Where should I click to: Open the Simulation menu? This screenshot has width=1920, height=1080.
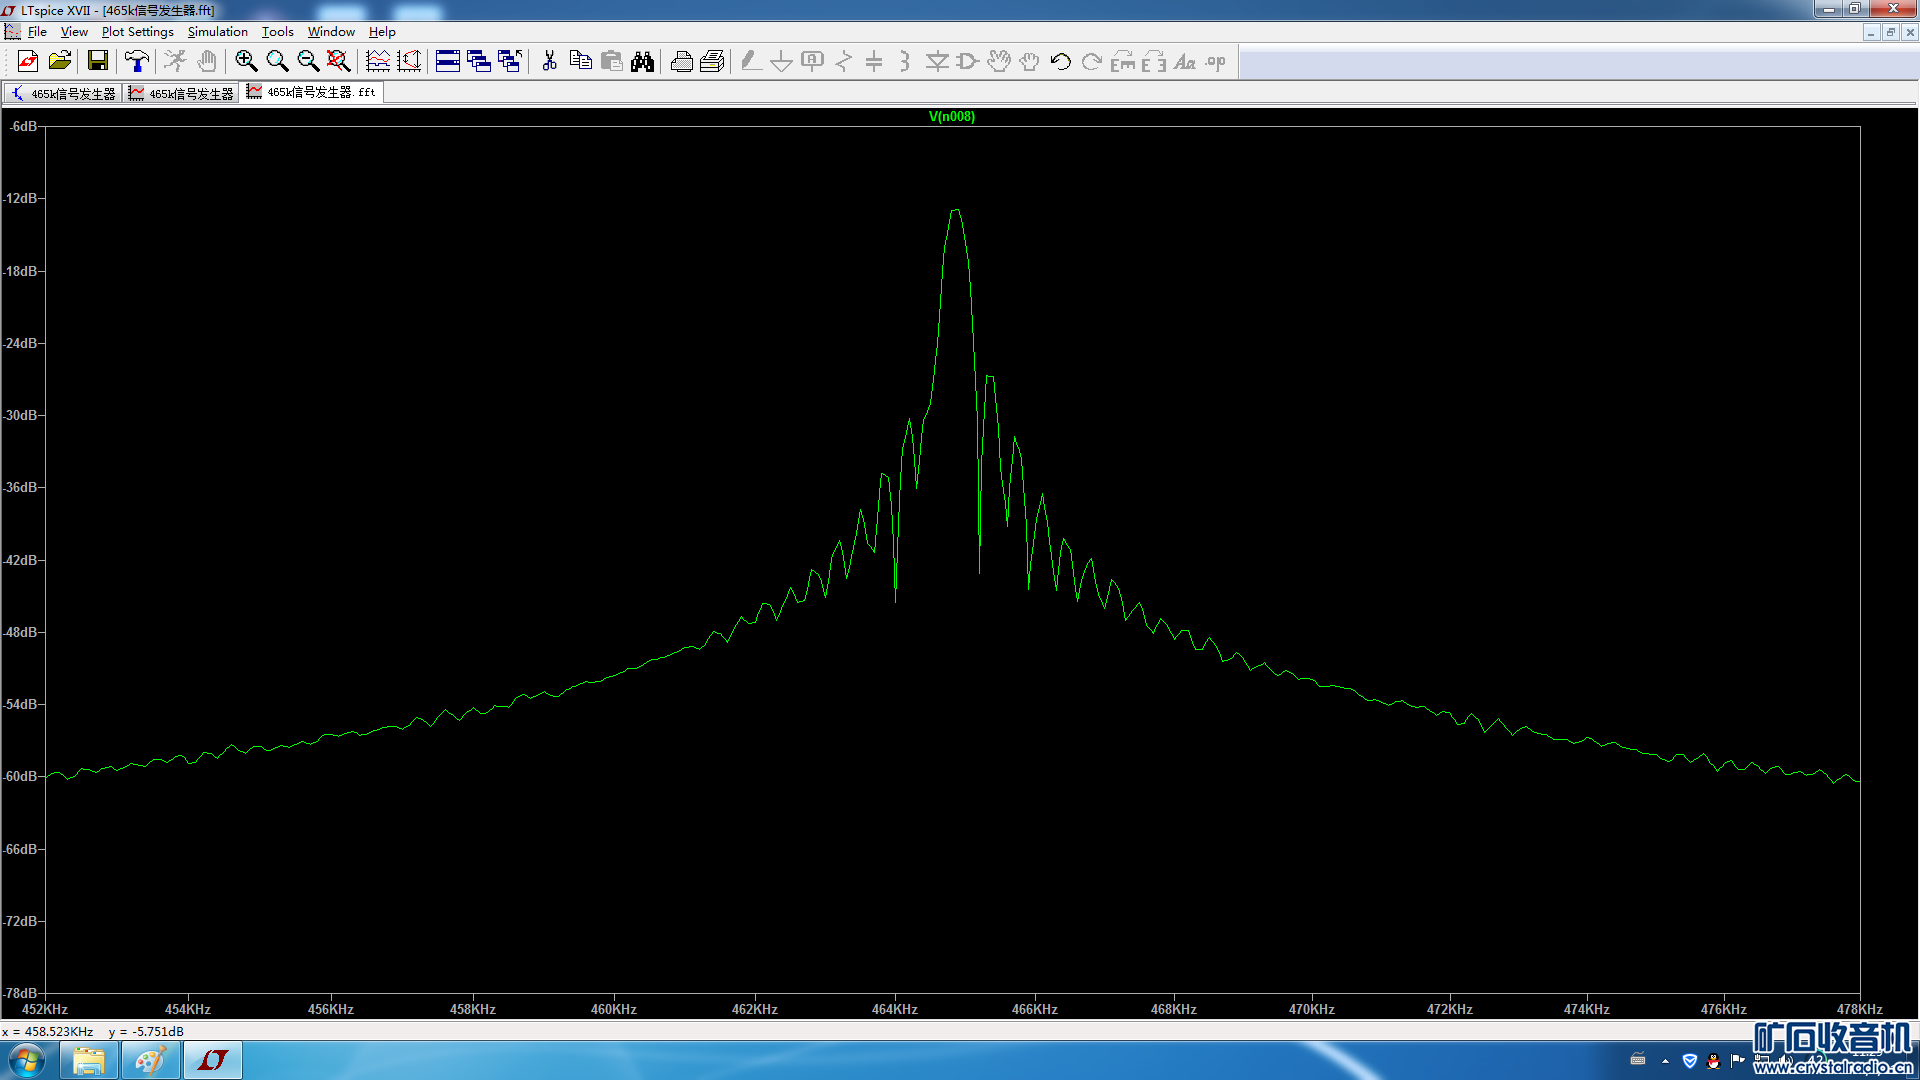pos(217,32)
